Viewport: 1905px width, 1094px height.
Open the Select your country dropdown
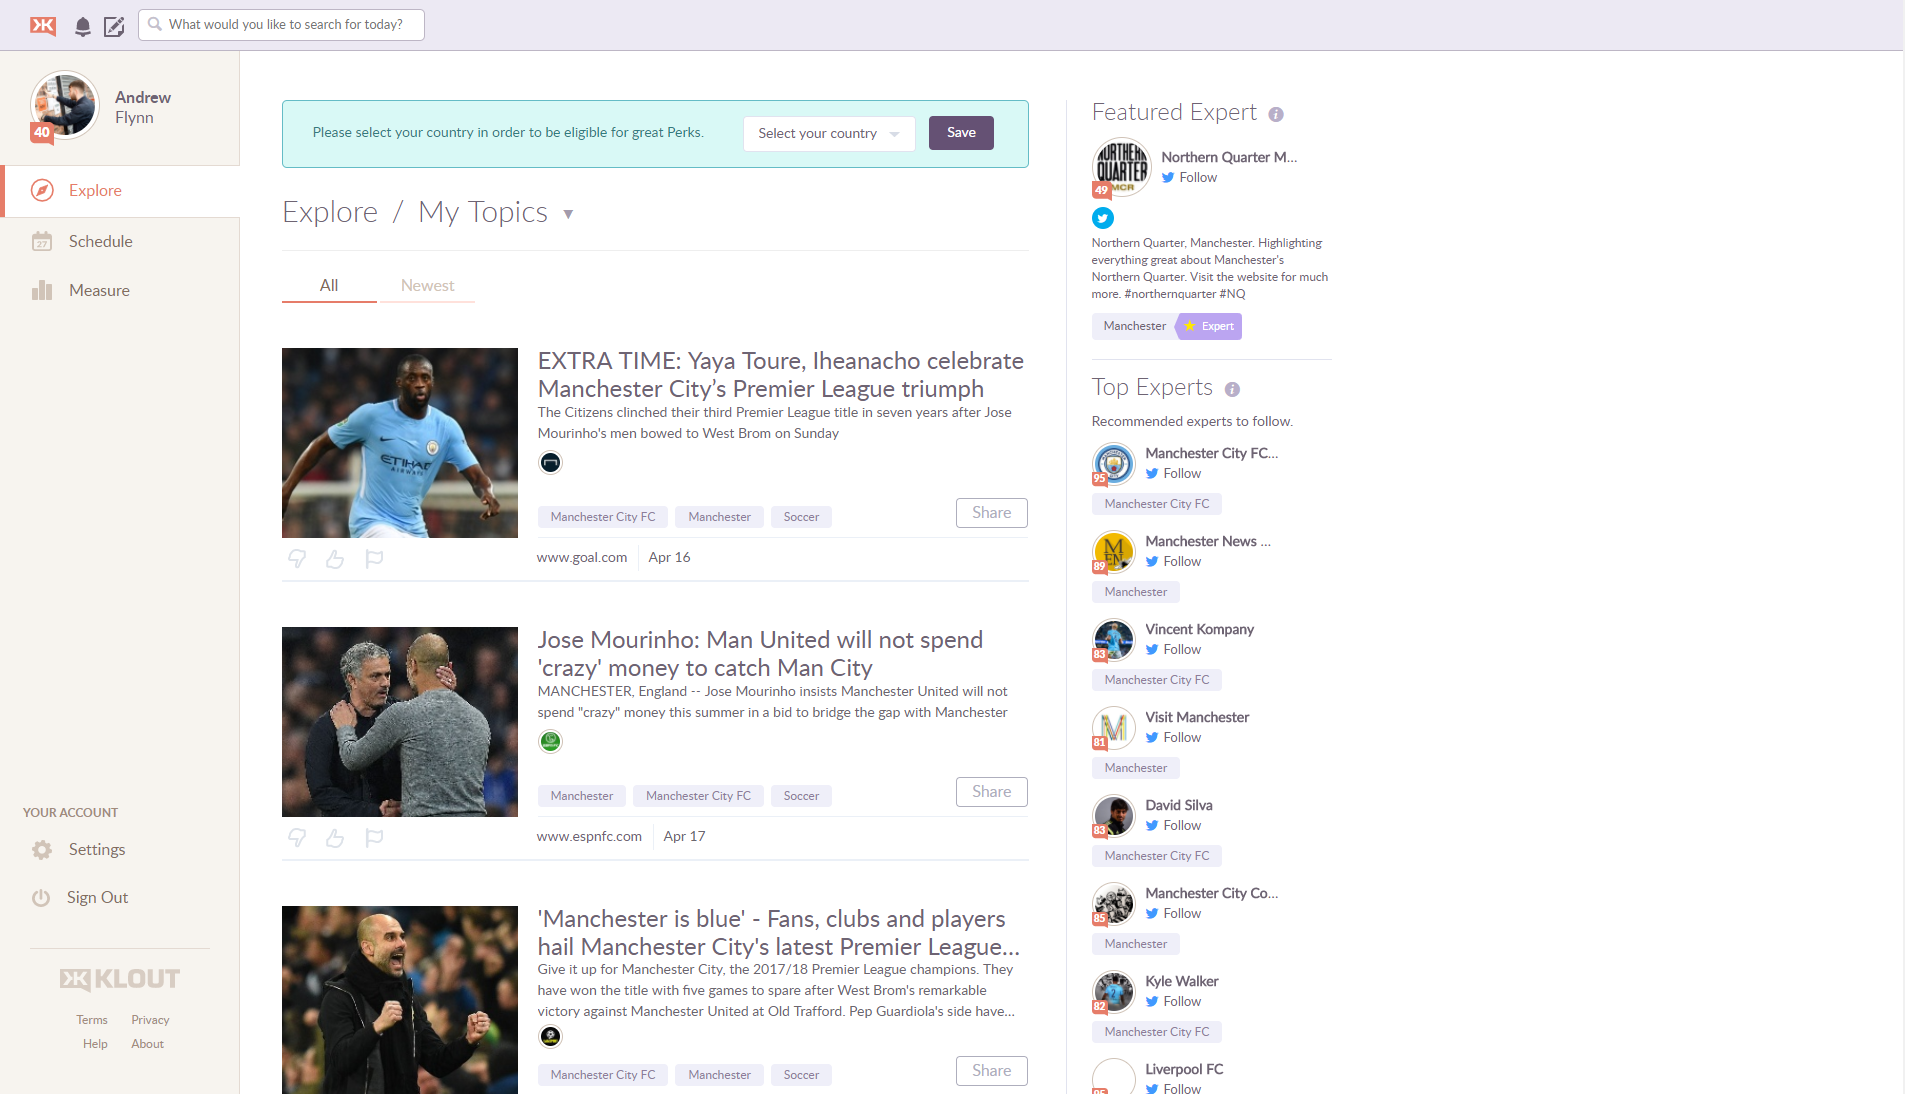coord(829,133)
